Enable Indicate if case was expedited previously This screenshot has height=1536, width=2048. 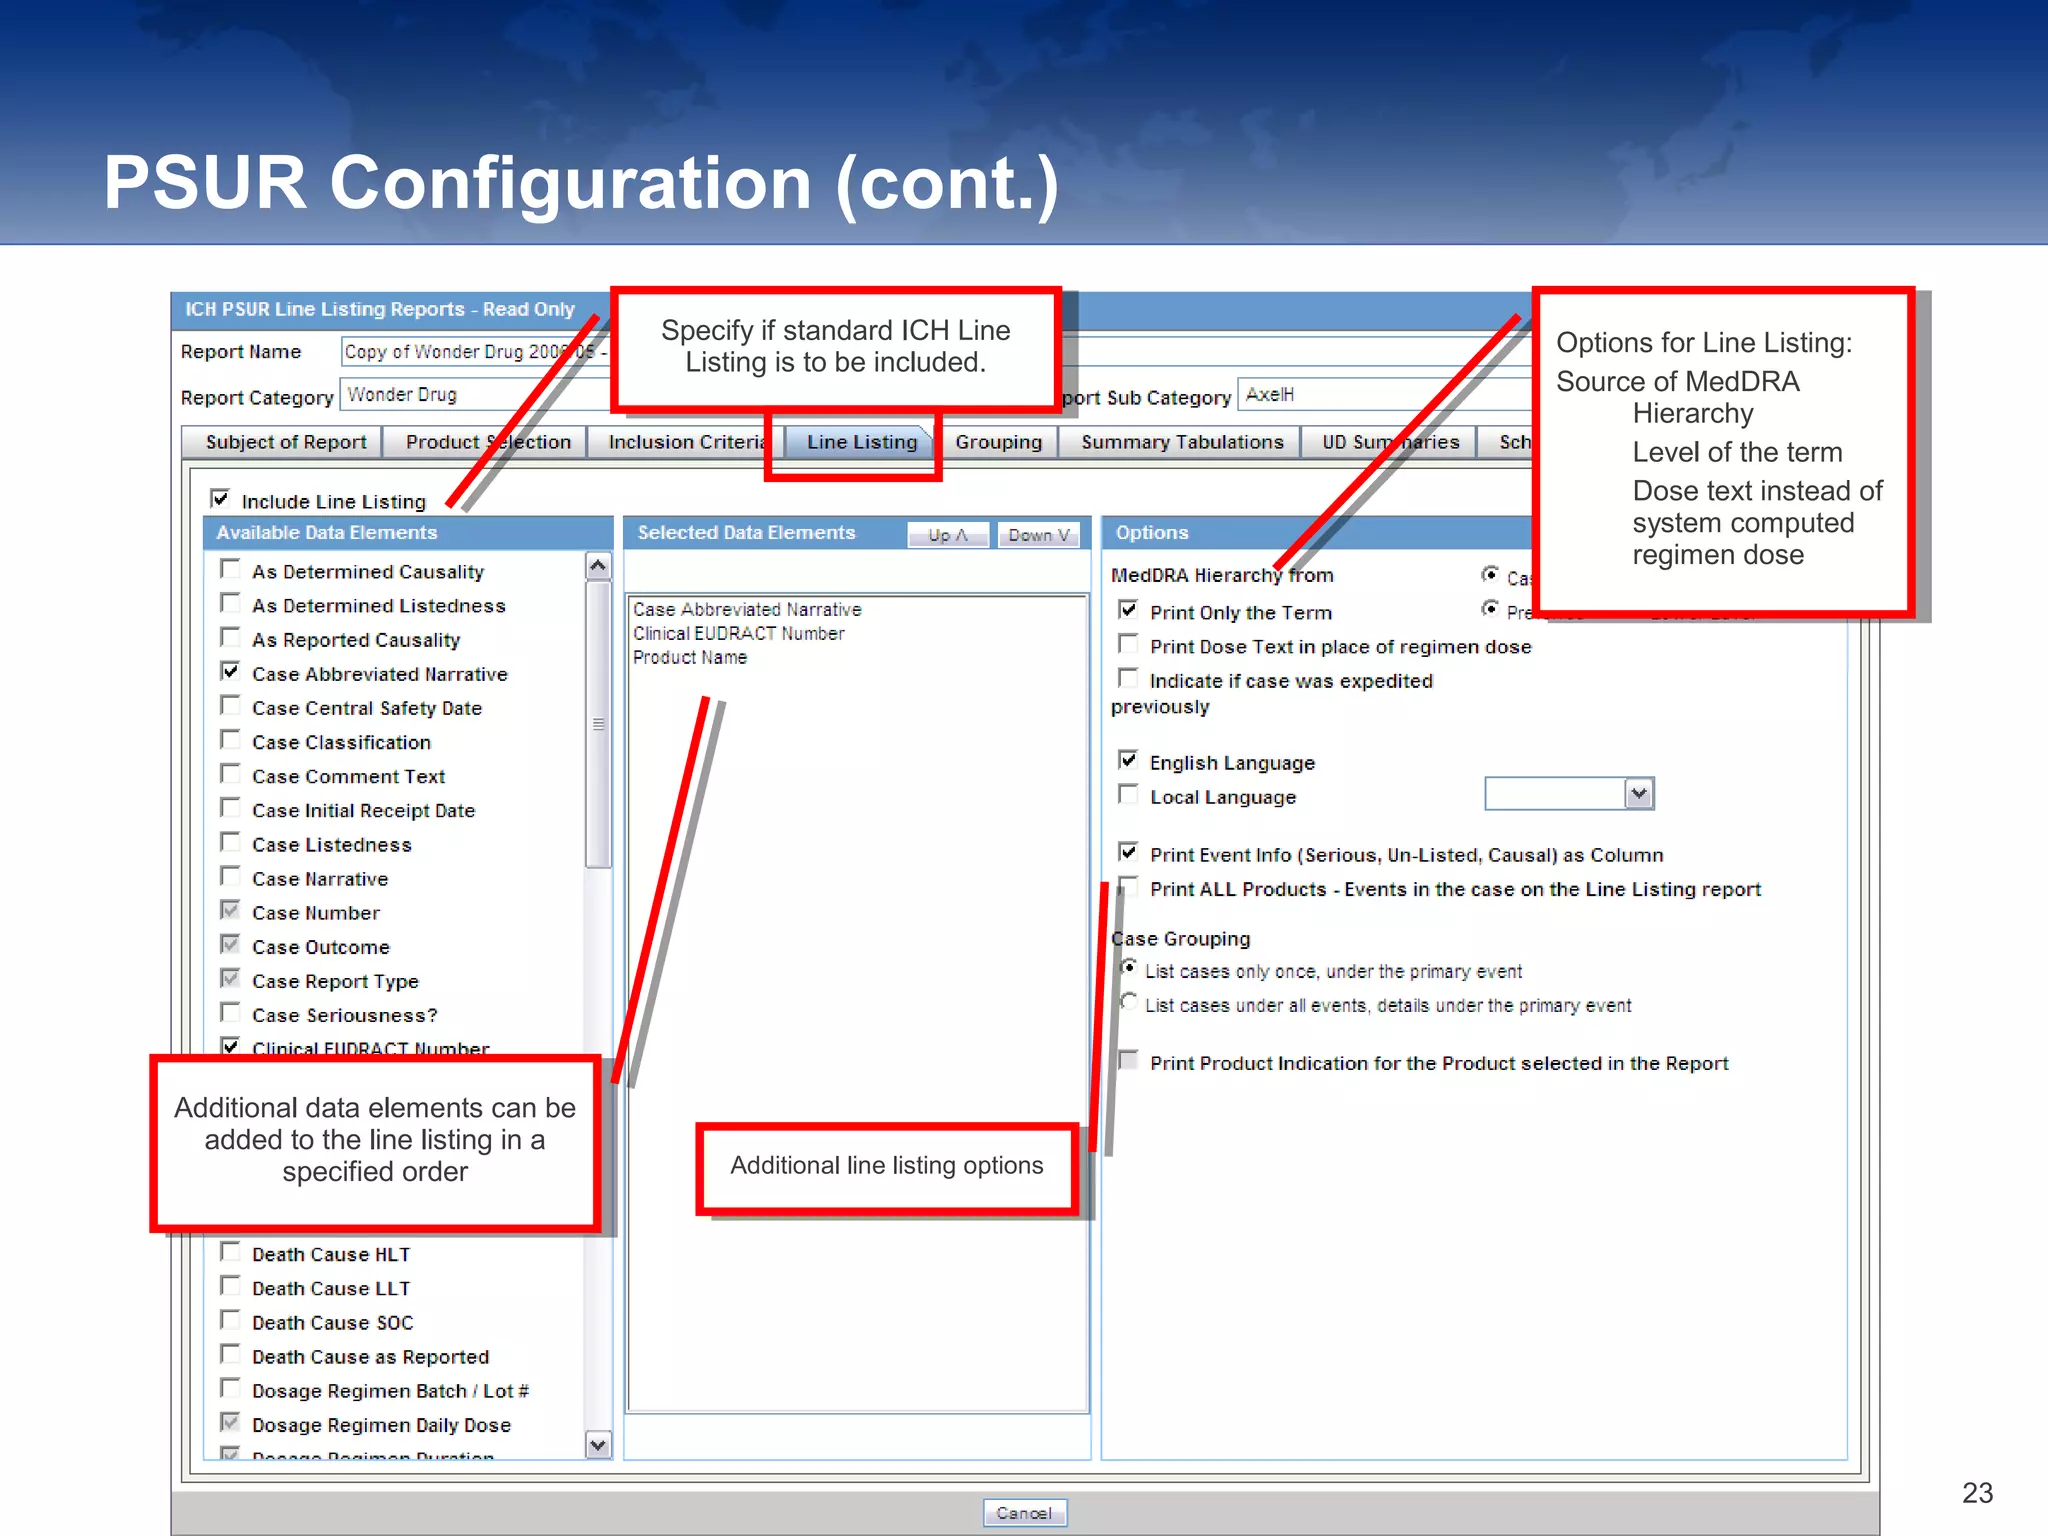(x=1128, y=677)
